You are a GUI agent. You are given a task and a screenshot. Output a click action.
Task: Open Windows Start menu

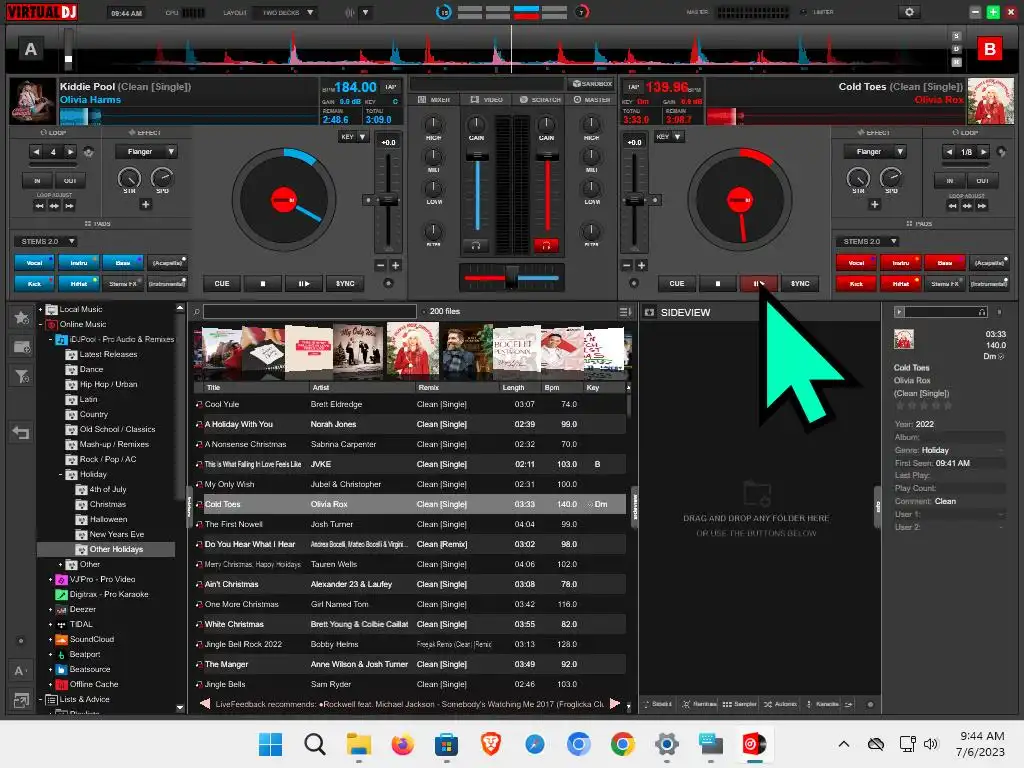click(270, 744)
